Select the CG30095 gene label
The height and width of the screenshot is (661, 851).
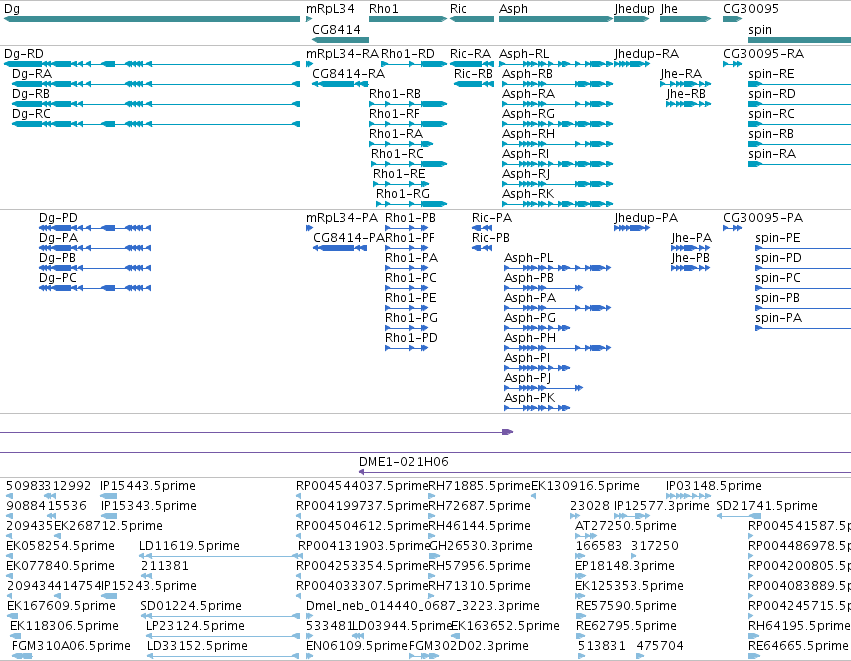pyautogui.click(x=751, y=9)
